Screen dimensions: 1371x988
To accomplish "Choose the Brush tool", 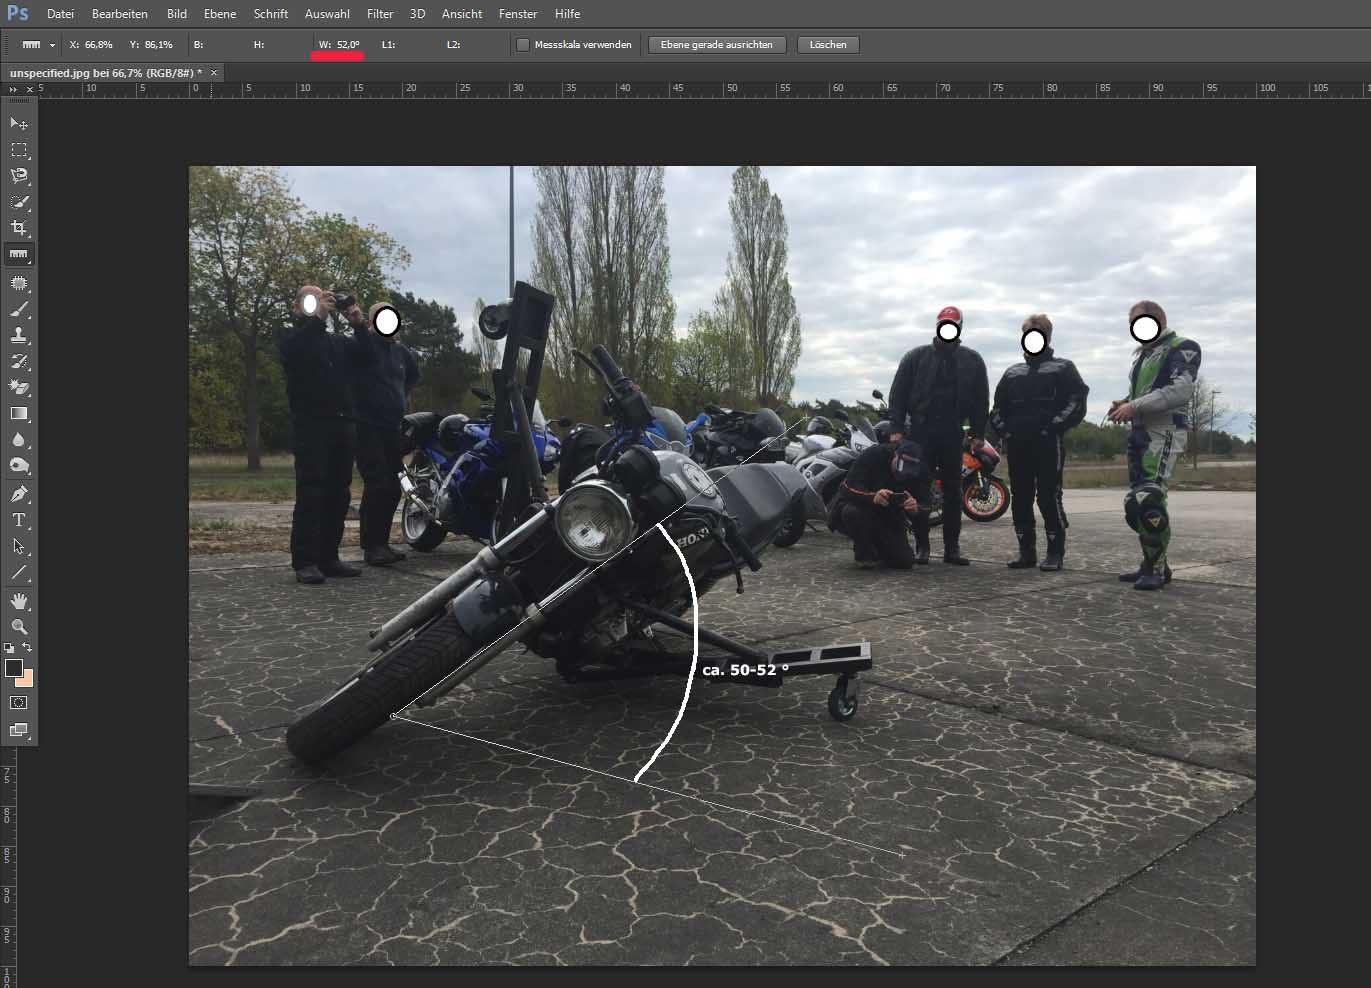I will 19,309.
